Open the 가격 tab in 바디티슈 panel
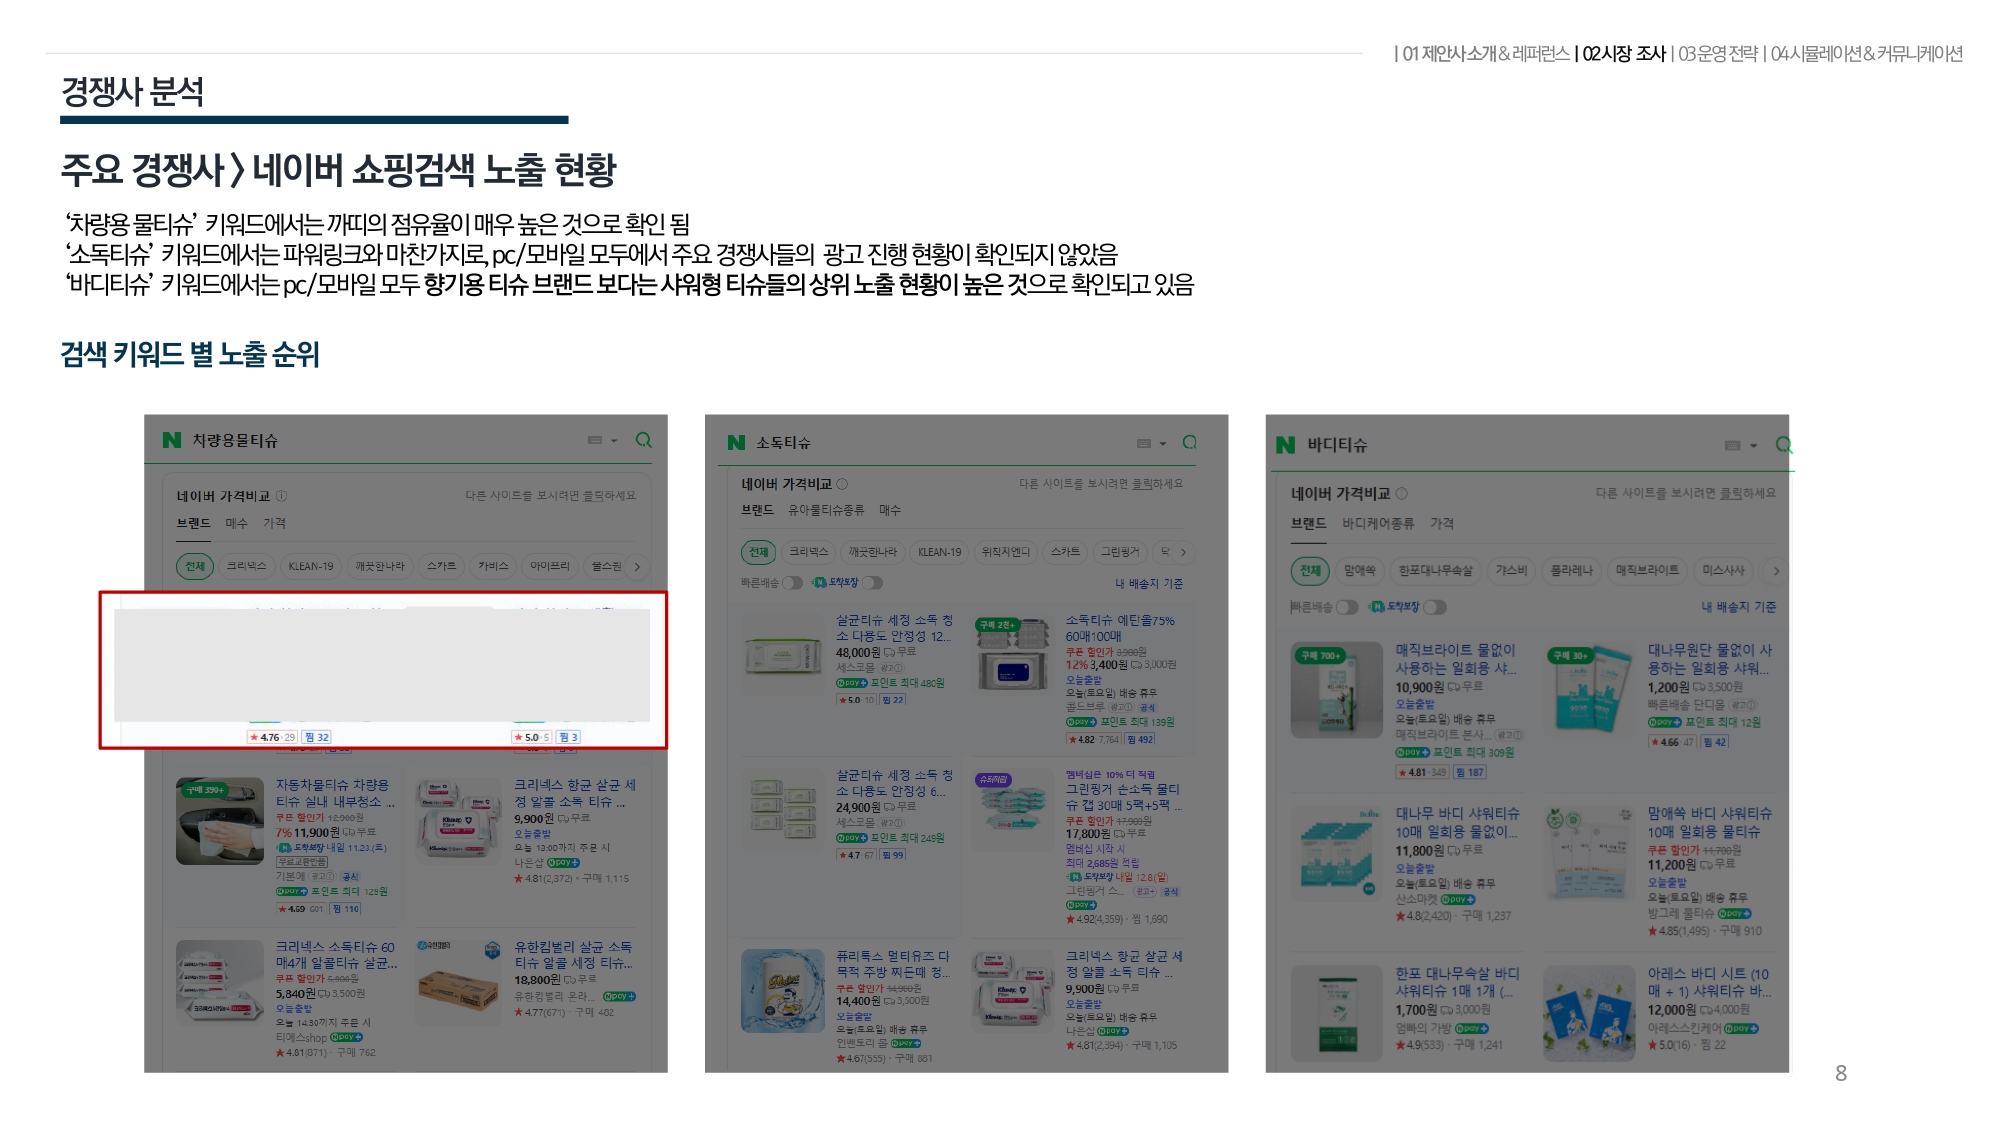Image resolution: width=2000 pixels, height=1125 pixels. click(x=1442, y=523)
